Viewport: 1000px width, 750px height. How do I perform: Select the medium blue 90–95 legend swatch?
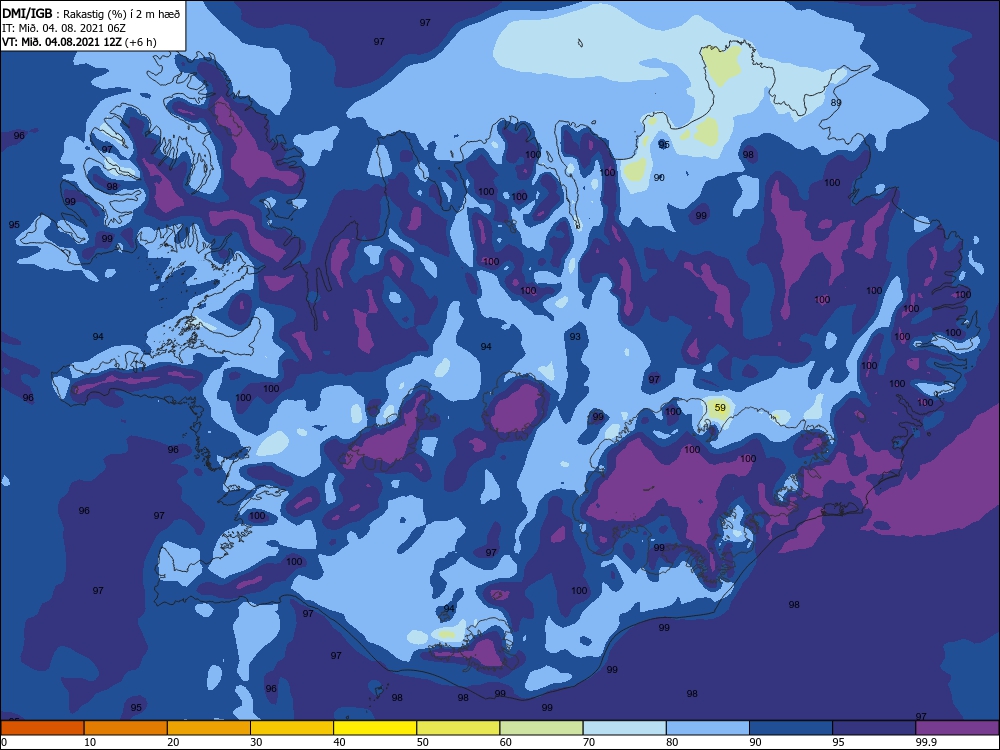pos(791,728)
